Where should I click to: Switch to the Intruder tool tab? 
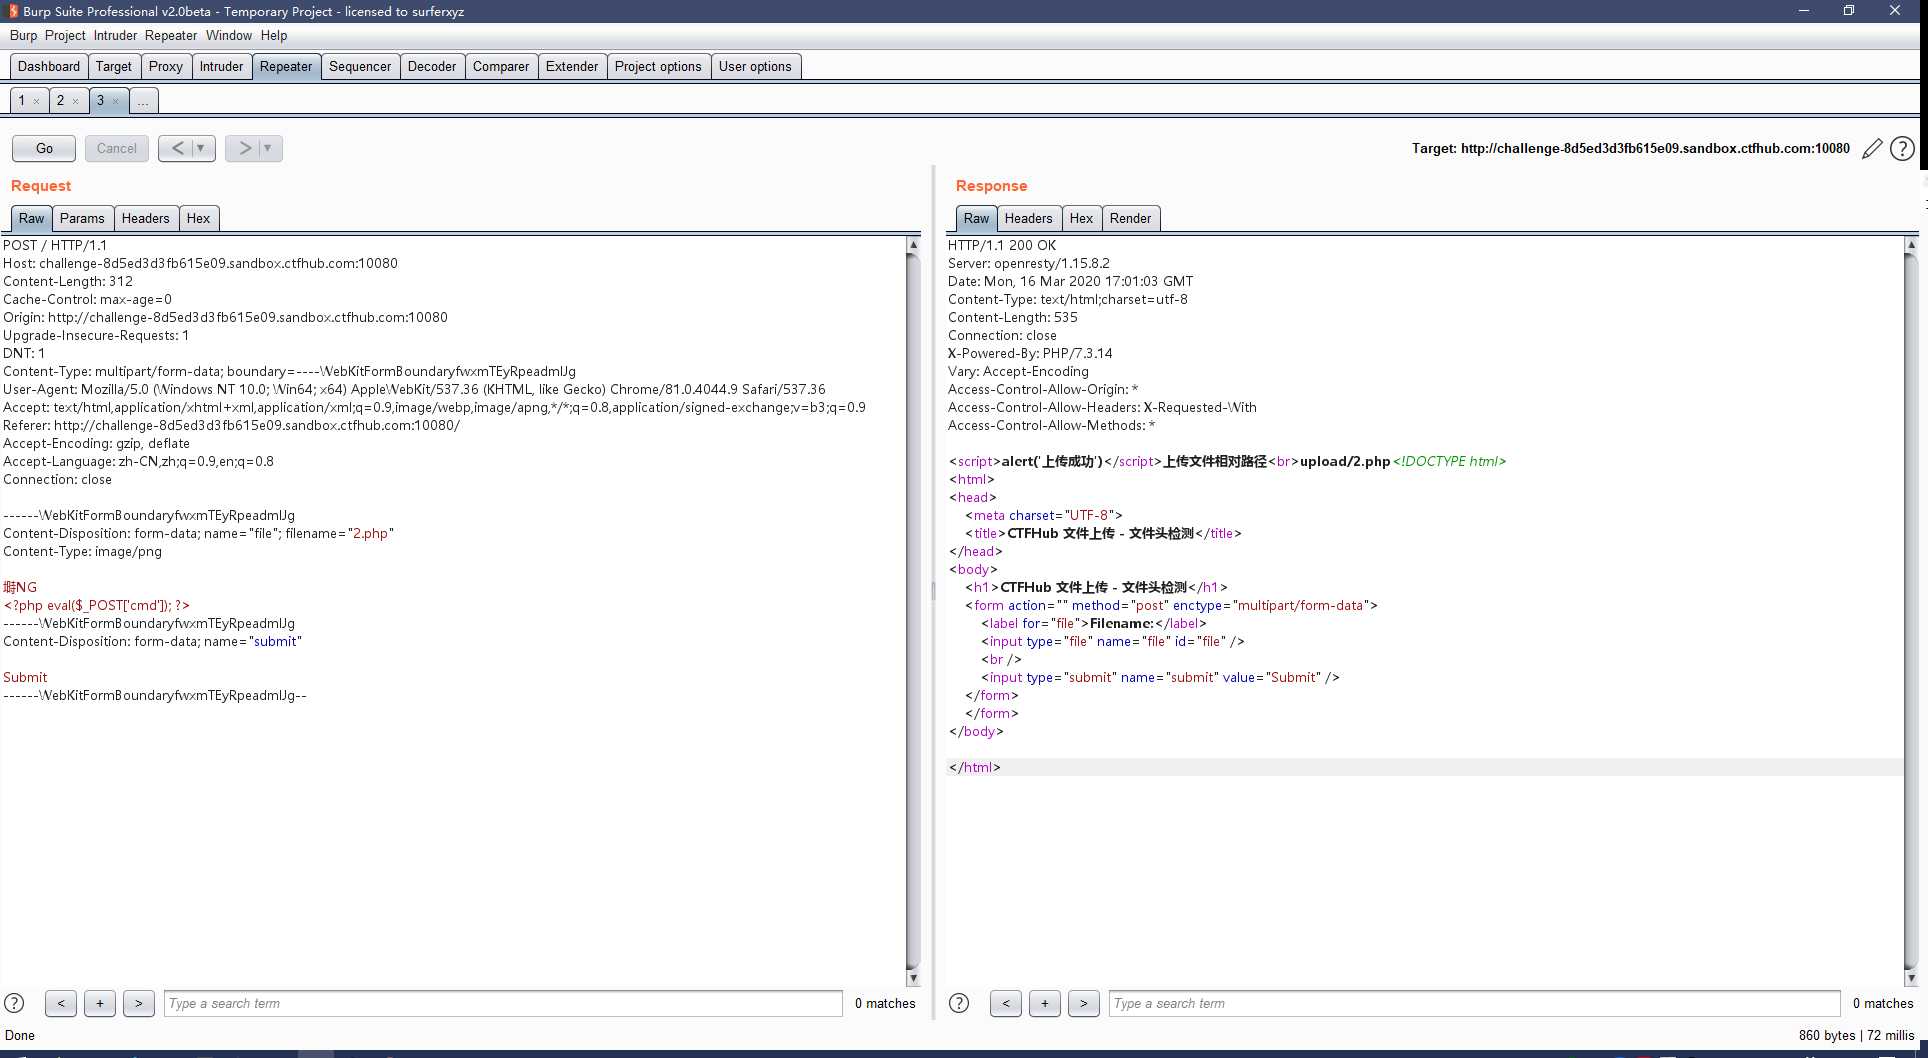point(221,66)
